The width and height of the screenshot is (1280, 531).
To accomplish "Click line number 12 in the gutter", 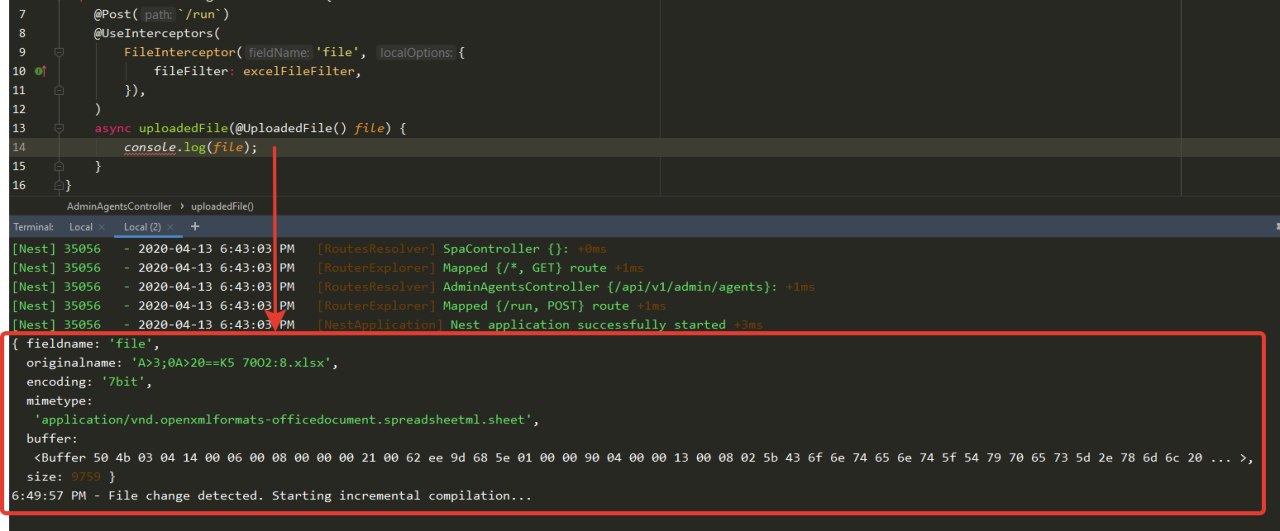I will 19,109.
